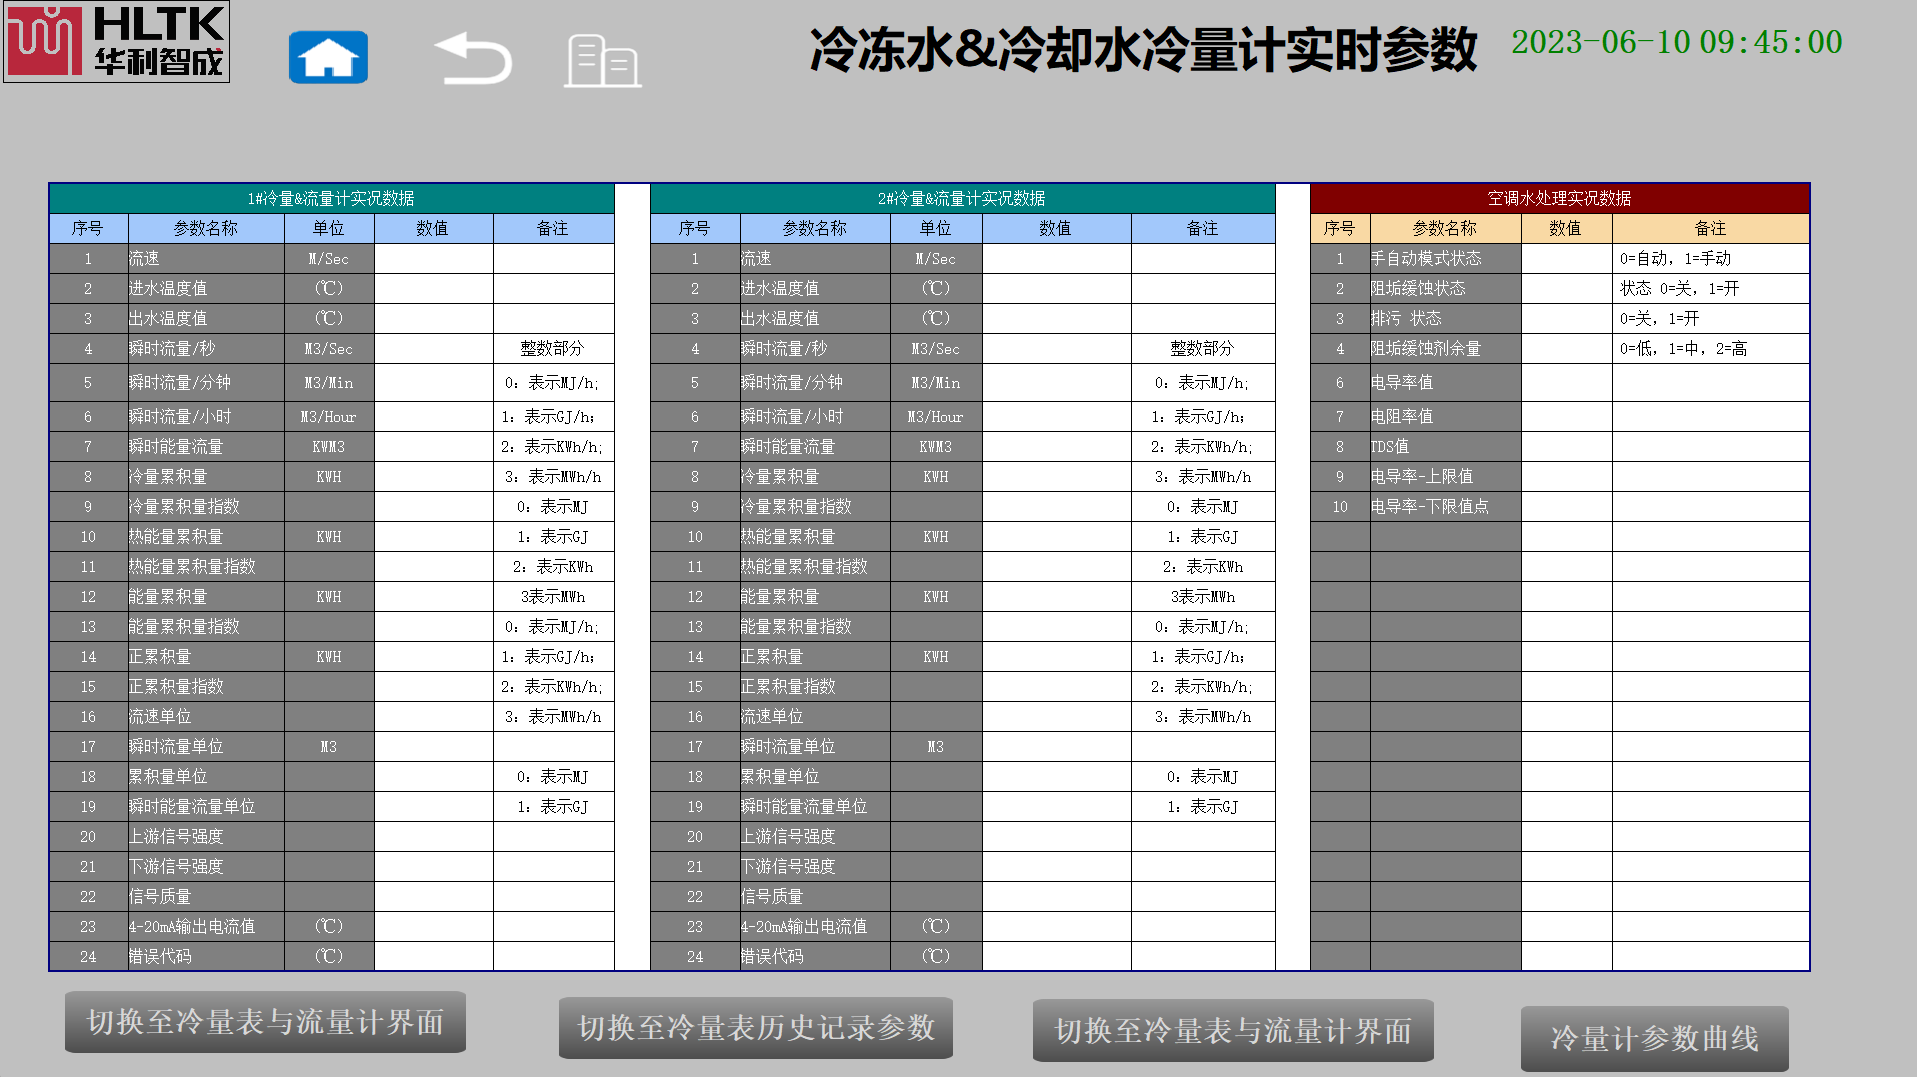
Task: Open the 冷量计参数曲线 button
Action: tap(1654, 1038)
